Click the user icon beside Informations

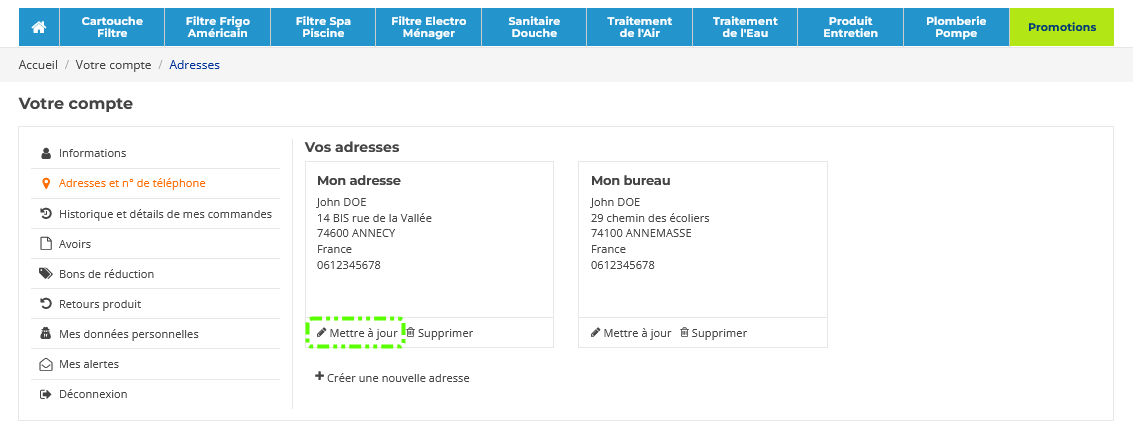coord(46,153)
